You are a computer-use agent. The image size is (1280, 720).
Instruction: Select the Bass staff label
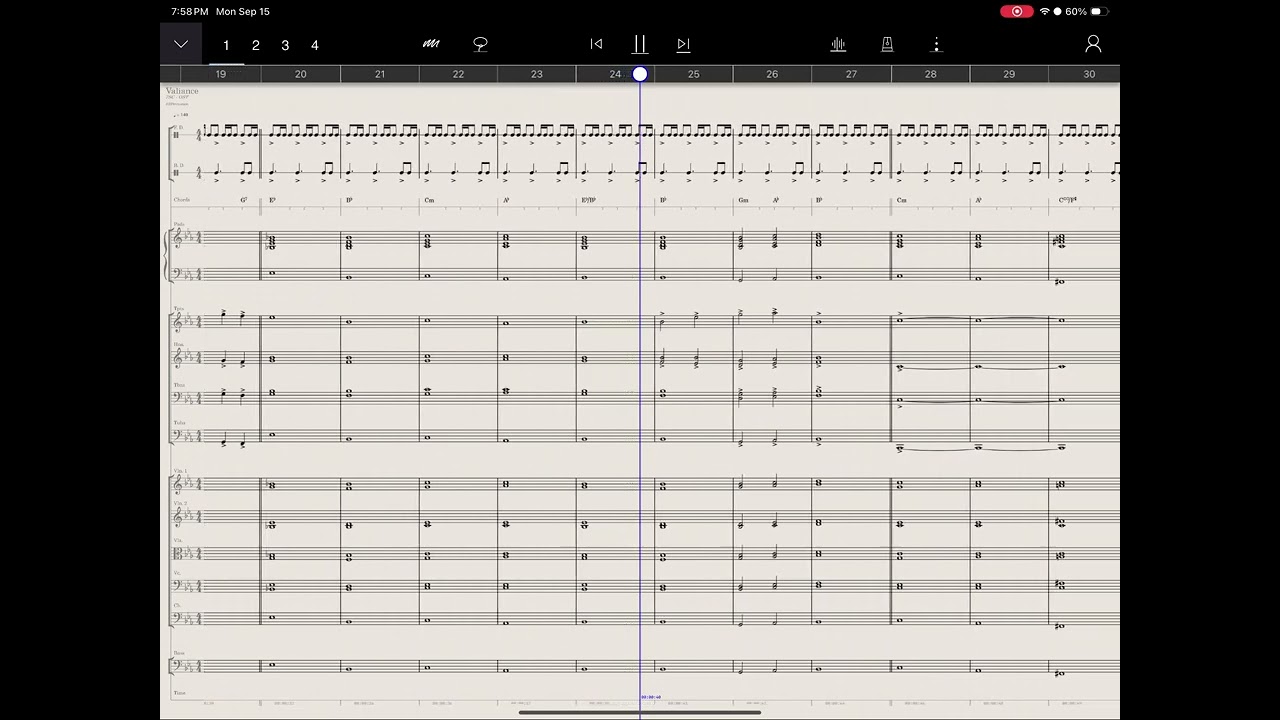[179, 653]
